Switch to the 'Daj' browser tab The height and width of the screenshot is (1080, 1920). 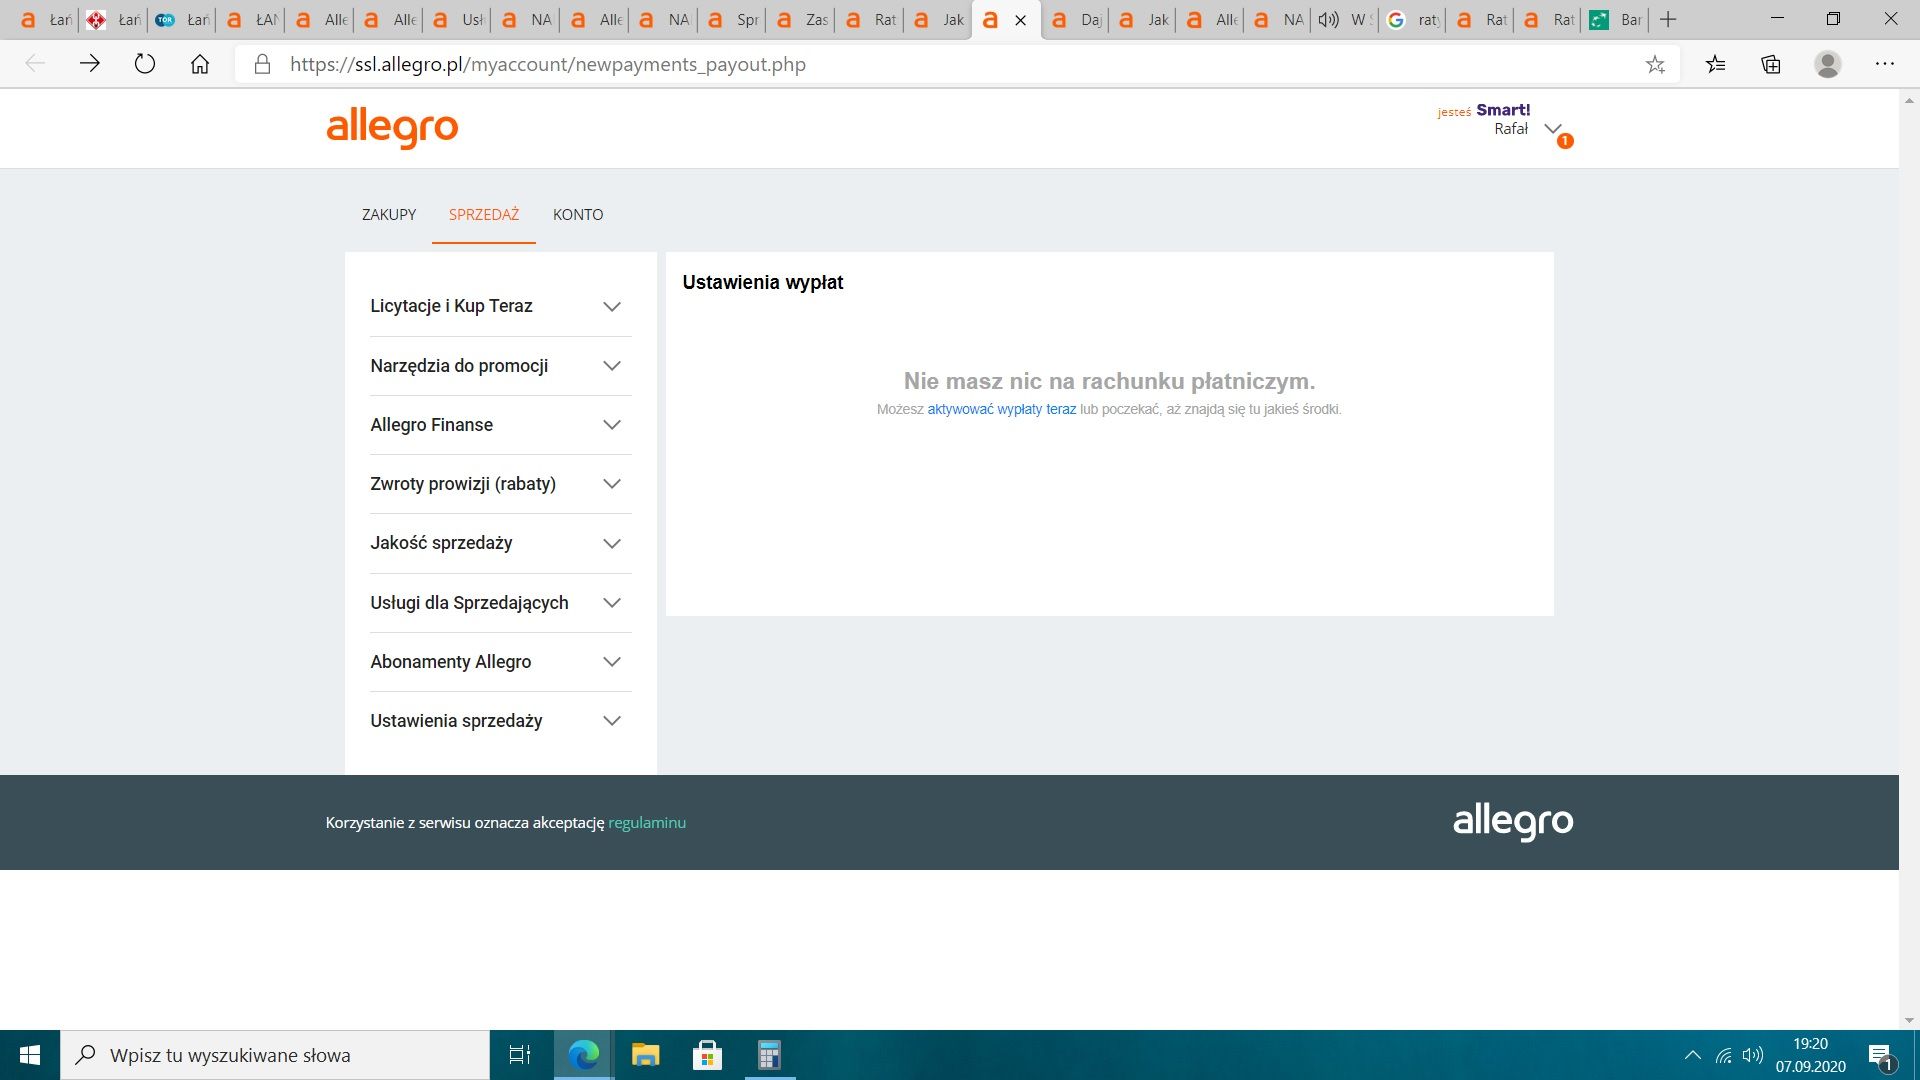[1076, 20]
